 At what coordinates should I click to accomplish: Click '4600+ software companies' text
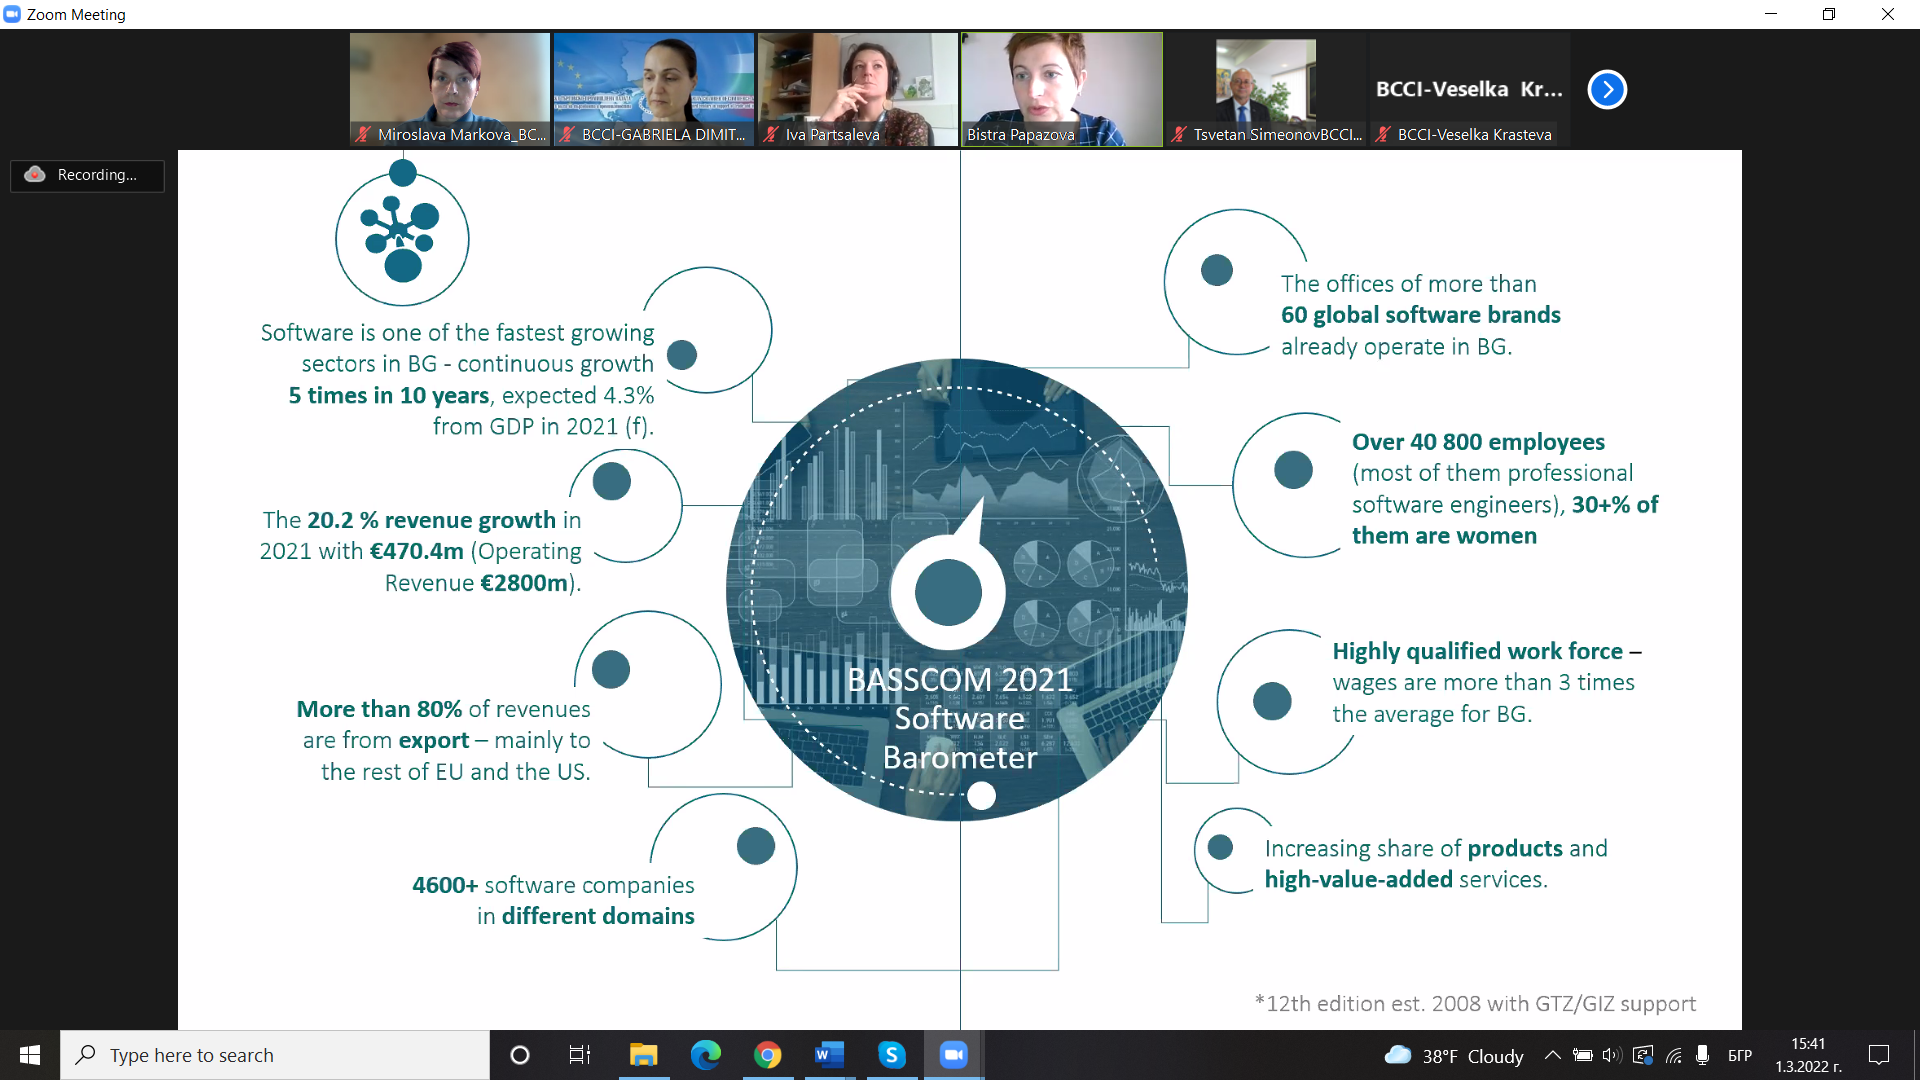tap(553, 885)
